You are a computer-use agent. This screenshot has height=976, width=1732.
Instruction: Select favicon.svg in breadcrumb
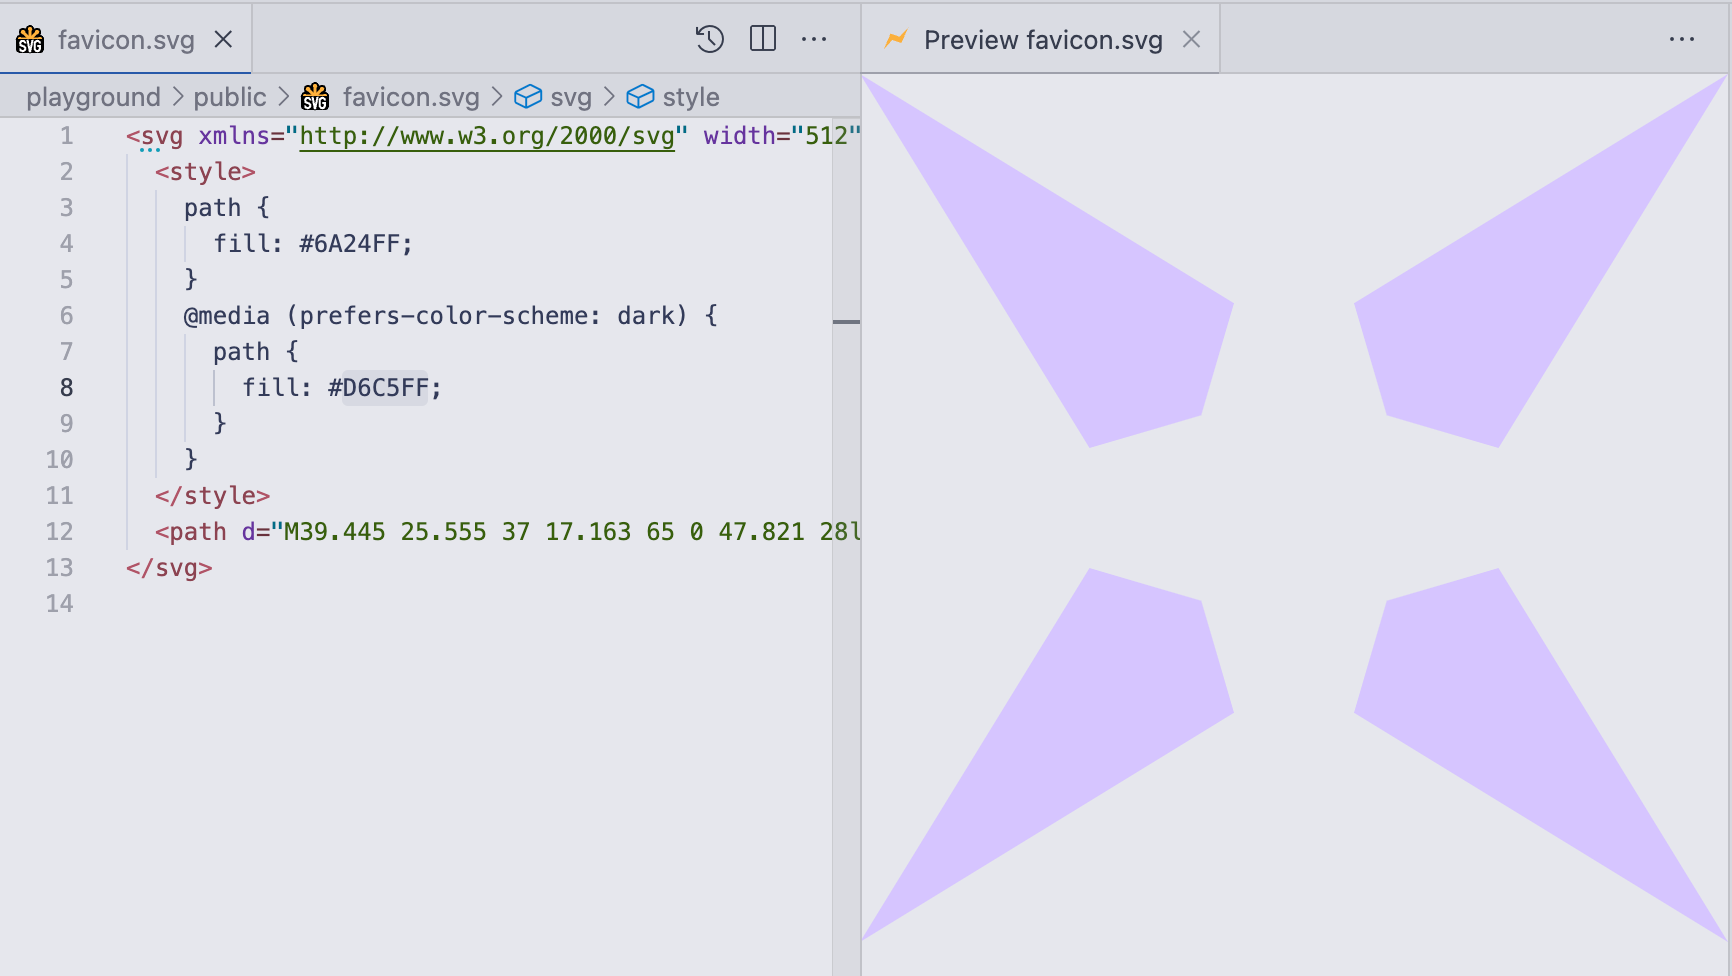click(411, 97)
